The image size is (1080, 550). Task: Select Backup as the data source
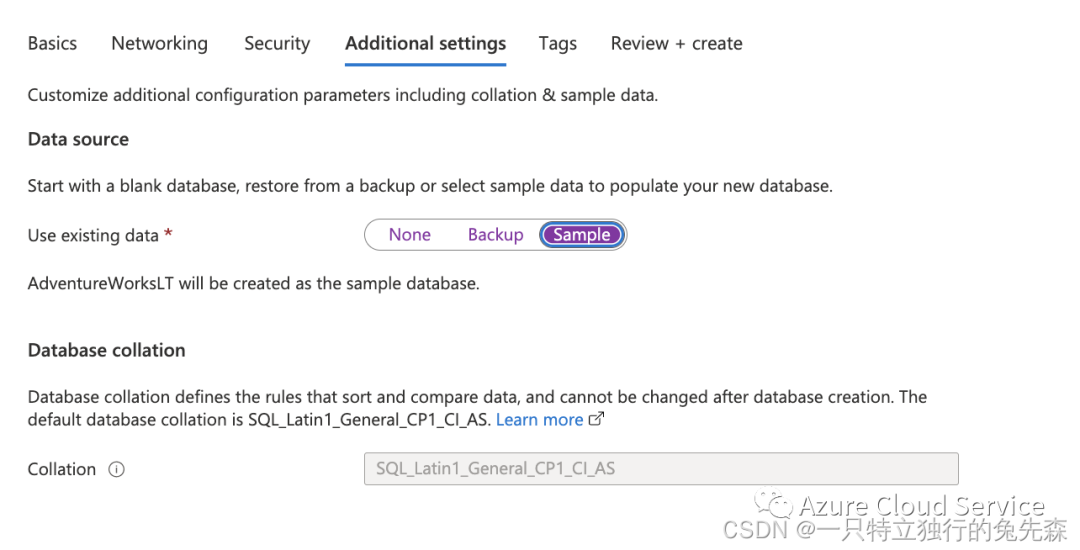(x=495, y=235)
